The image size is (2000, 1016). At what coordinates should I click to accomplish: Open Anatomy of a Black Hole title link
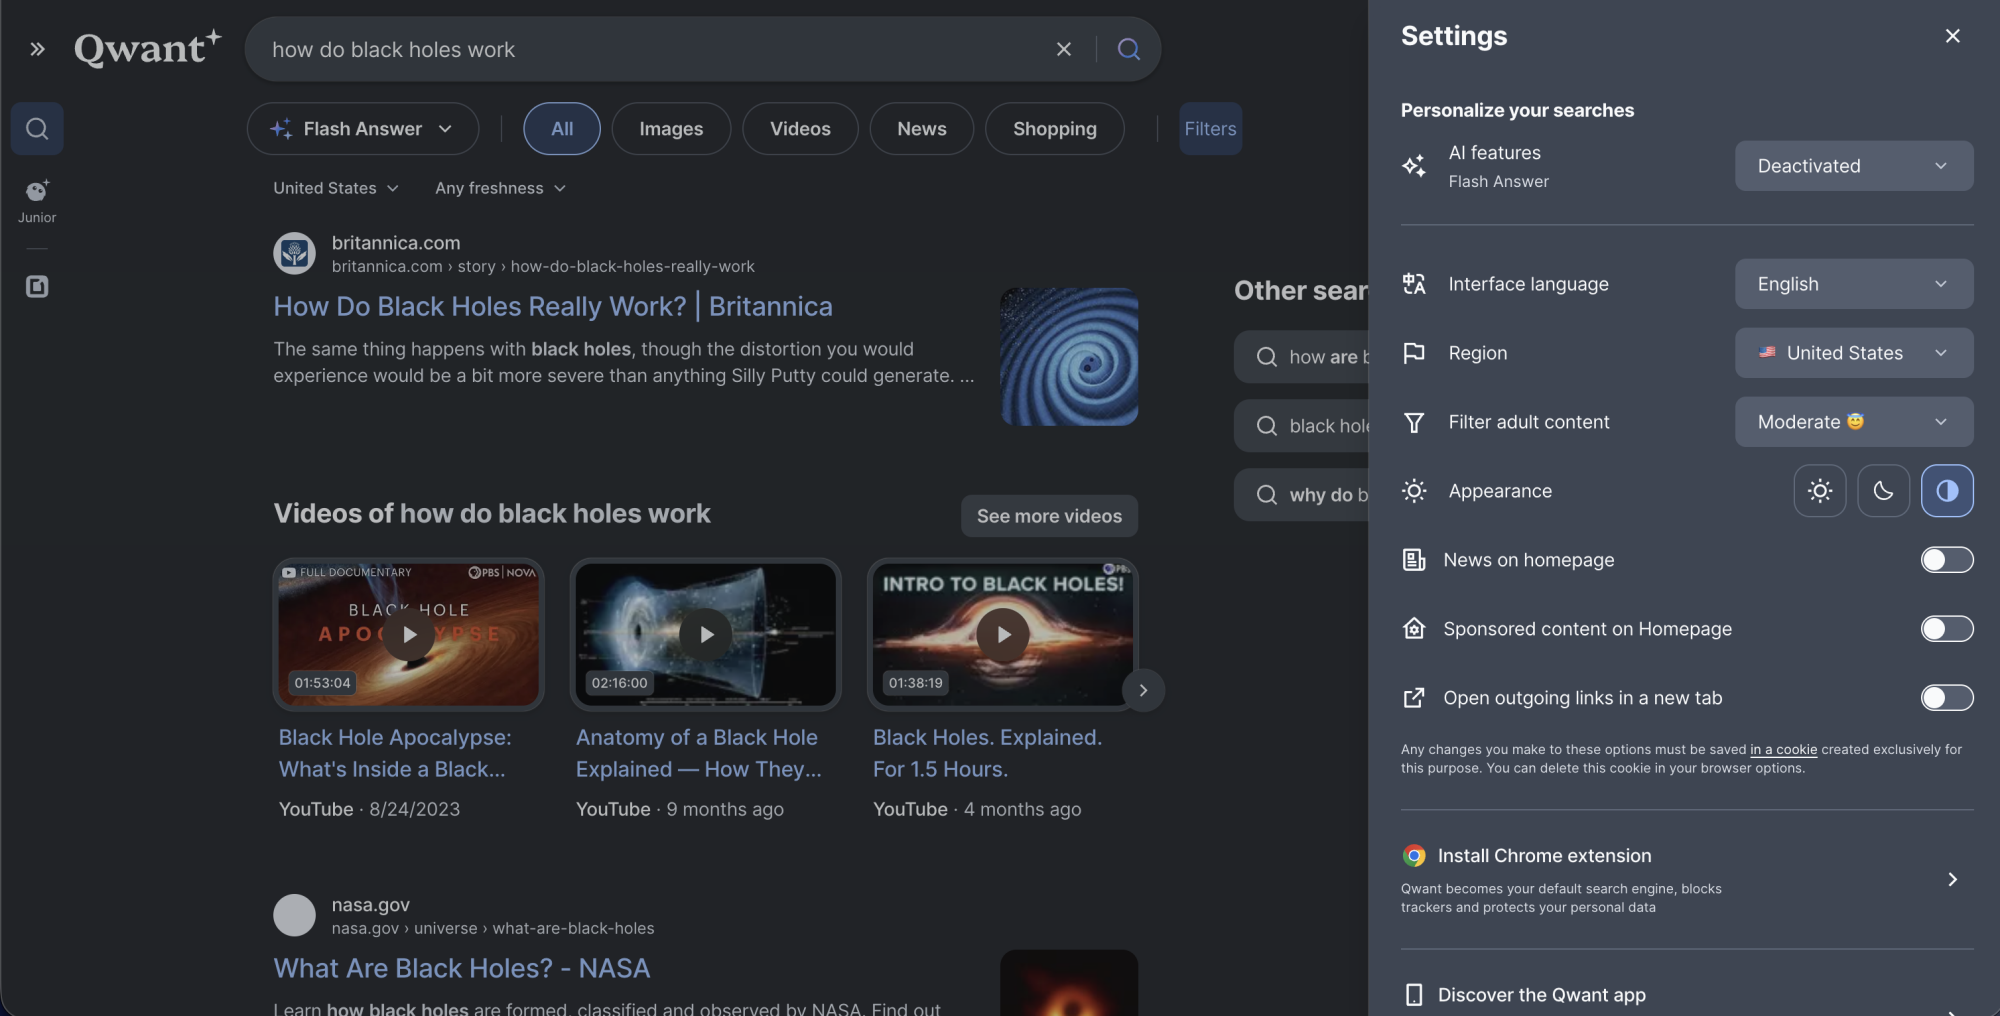[x=699, y=753]
